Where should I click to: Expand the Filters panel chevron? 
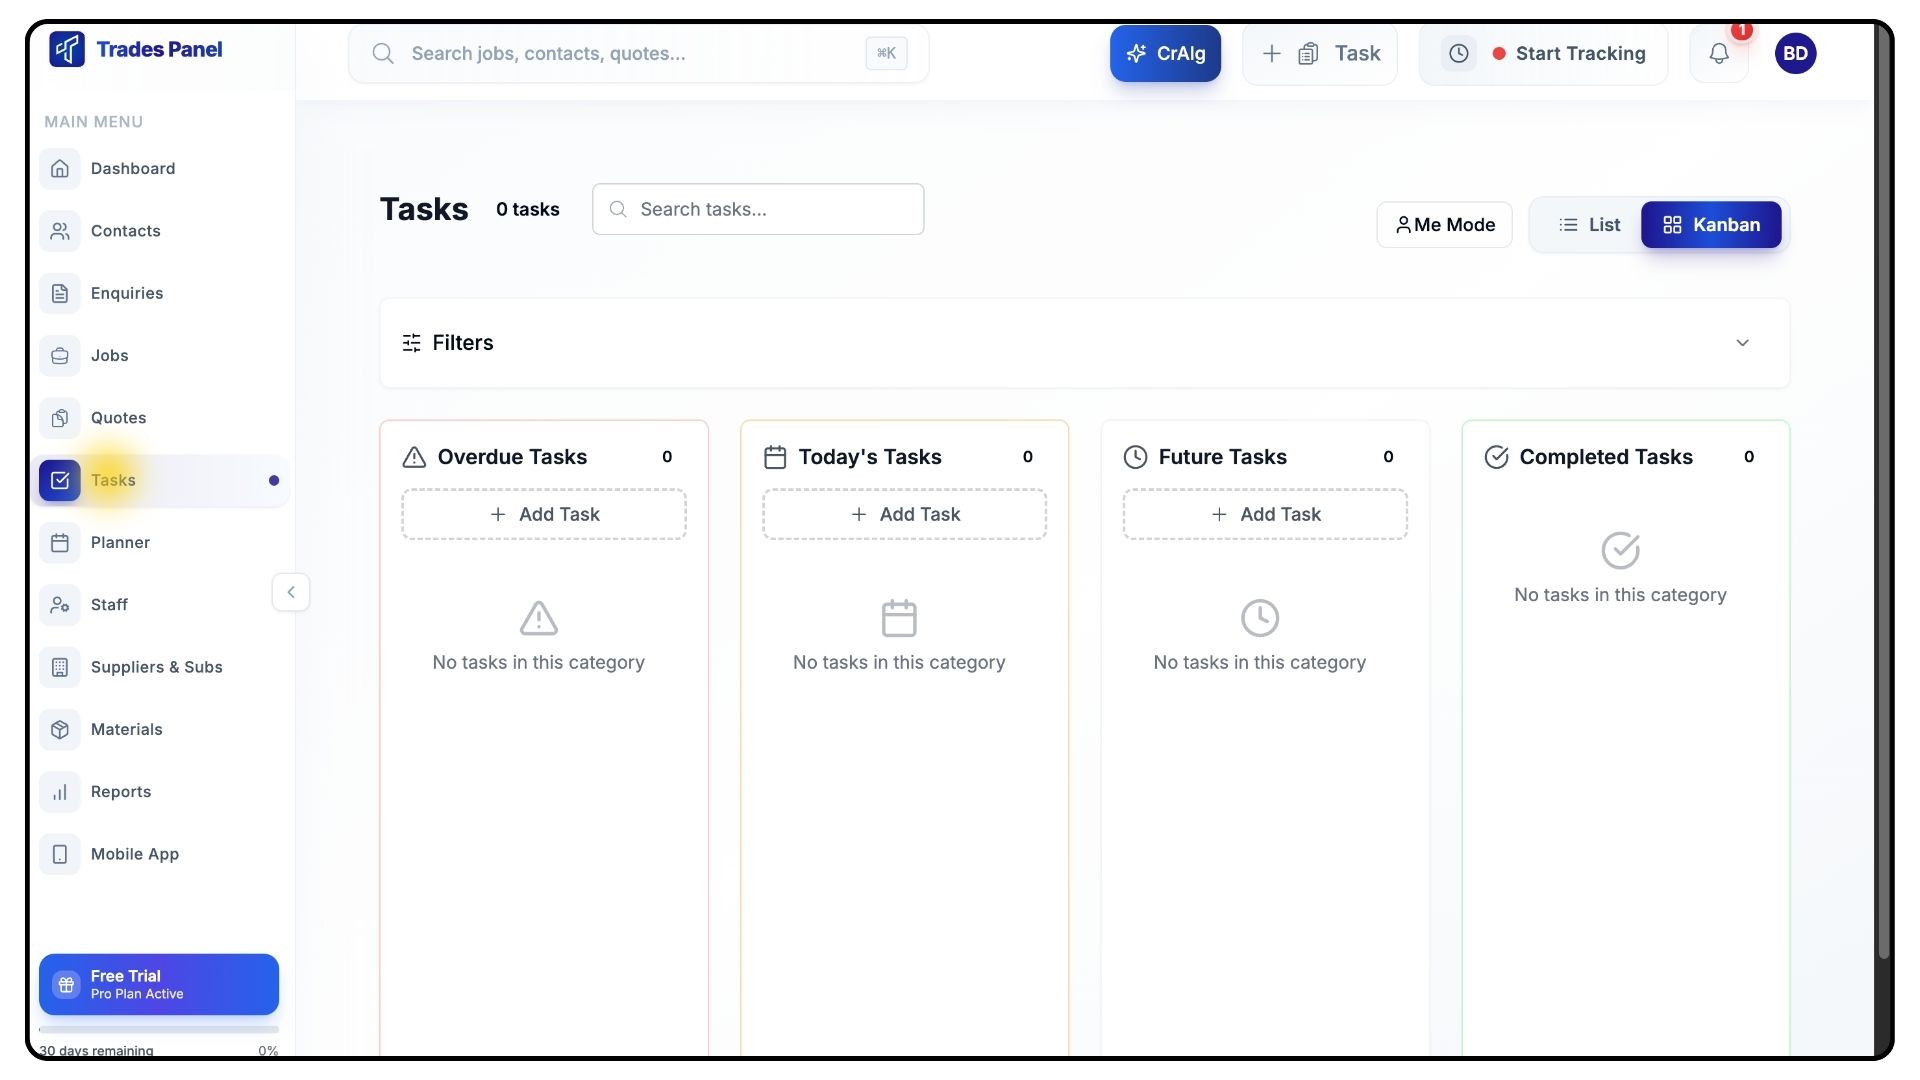(x=1742, y=343)
